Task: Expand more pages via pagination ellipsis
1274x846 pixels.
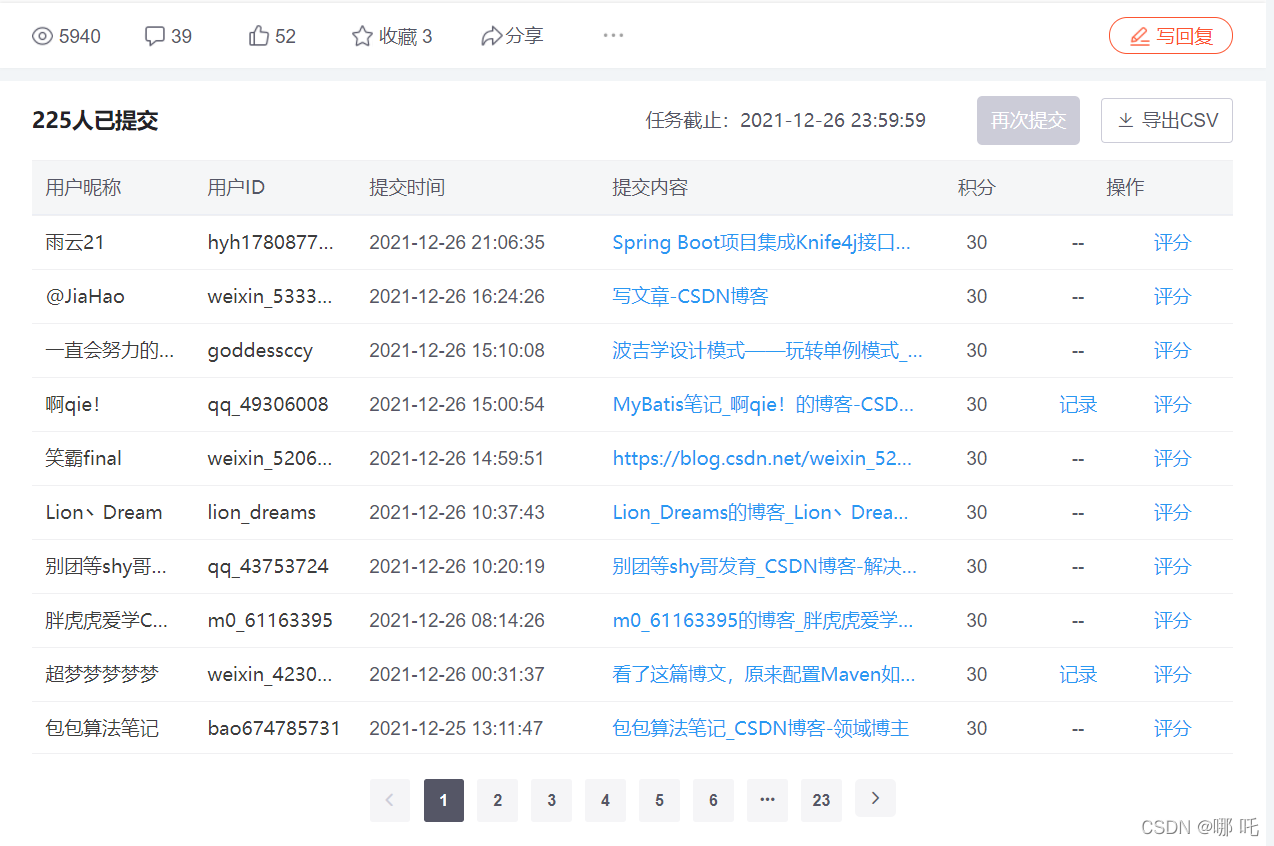Action: 767,800
